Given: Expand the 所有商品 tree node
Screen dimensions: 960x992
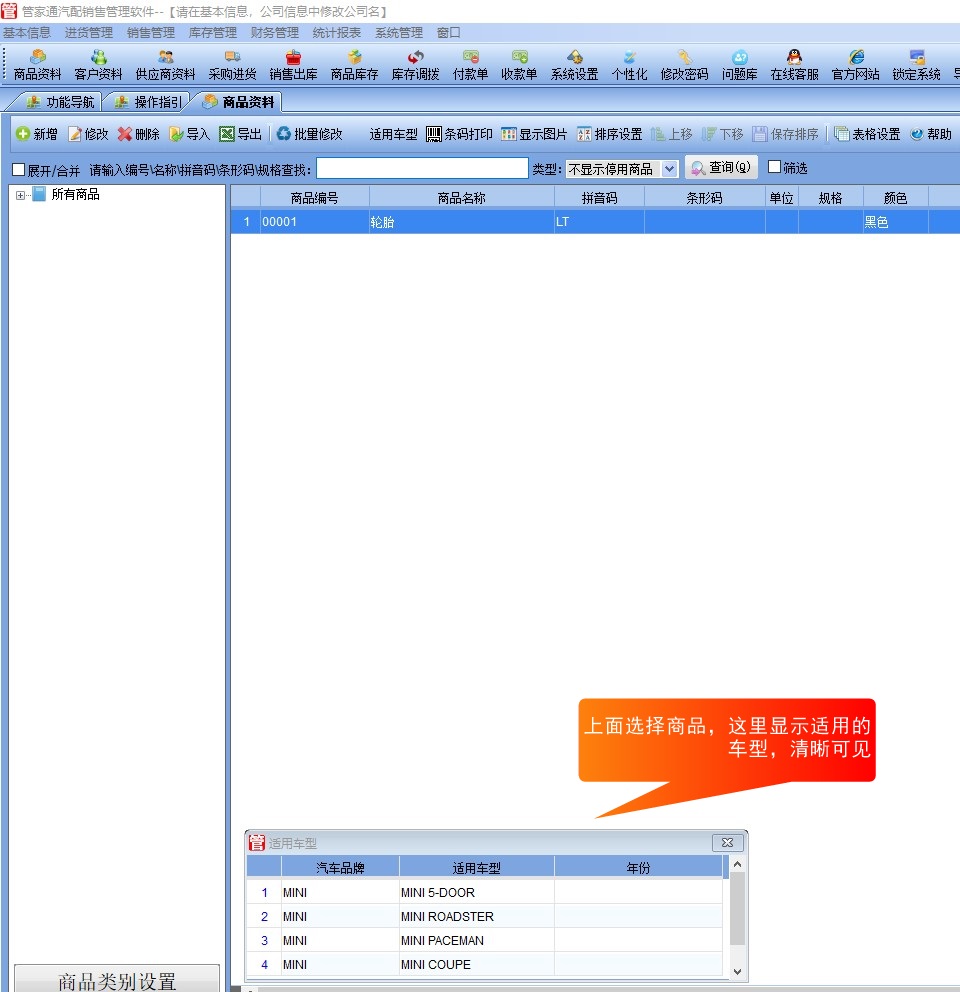Looking at the screenshot, I should 21,195.
